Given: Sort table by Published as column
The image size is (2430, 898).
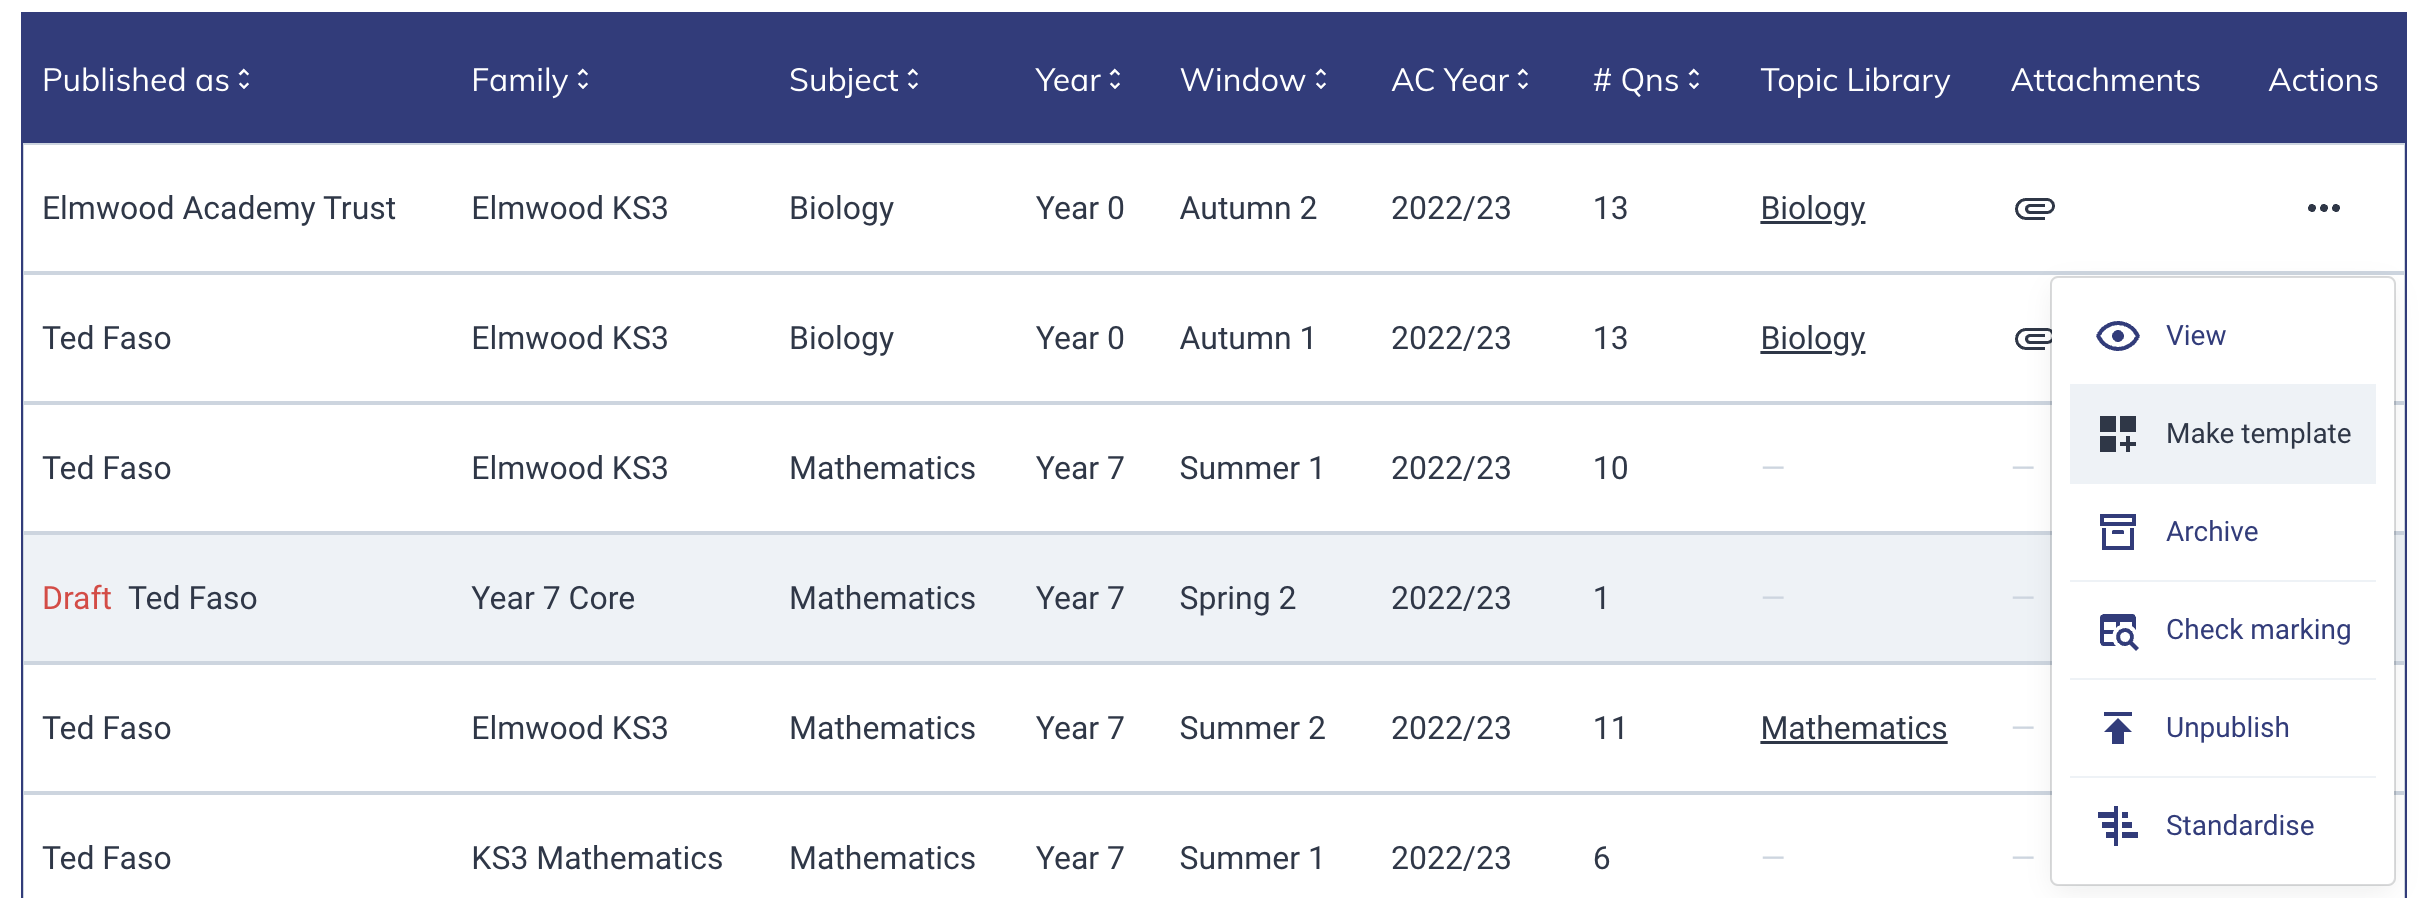Looking at the screenshot, I should pyautogui.click(x=146, y=80).
